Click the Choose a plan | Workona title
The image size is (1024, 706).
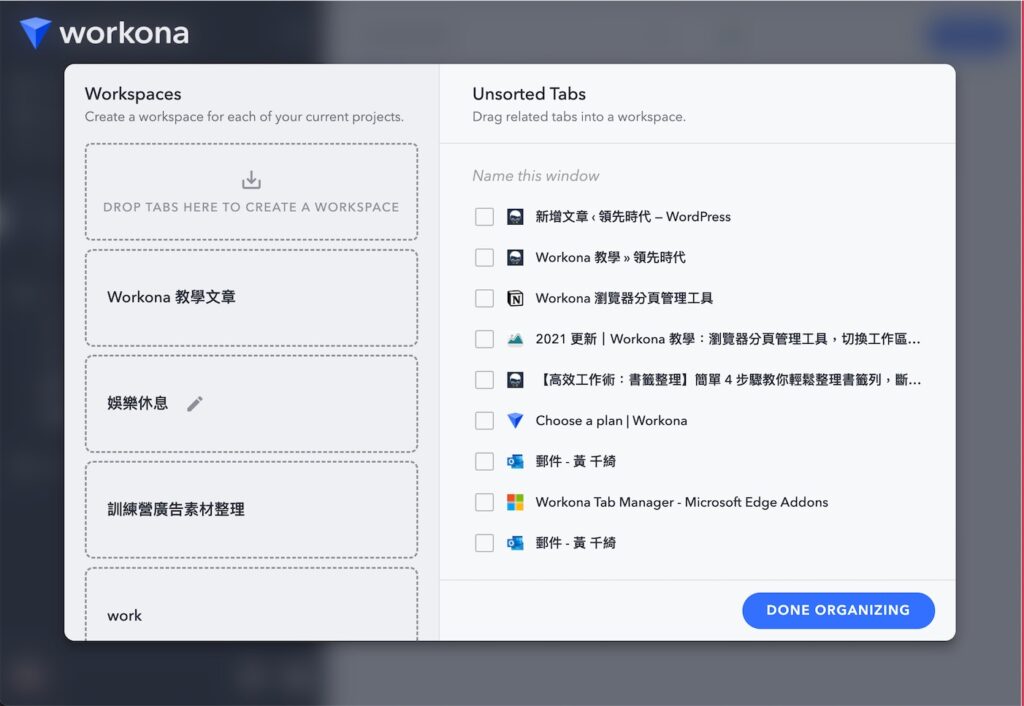point(611,421)
